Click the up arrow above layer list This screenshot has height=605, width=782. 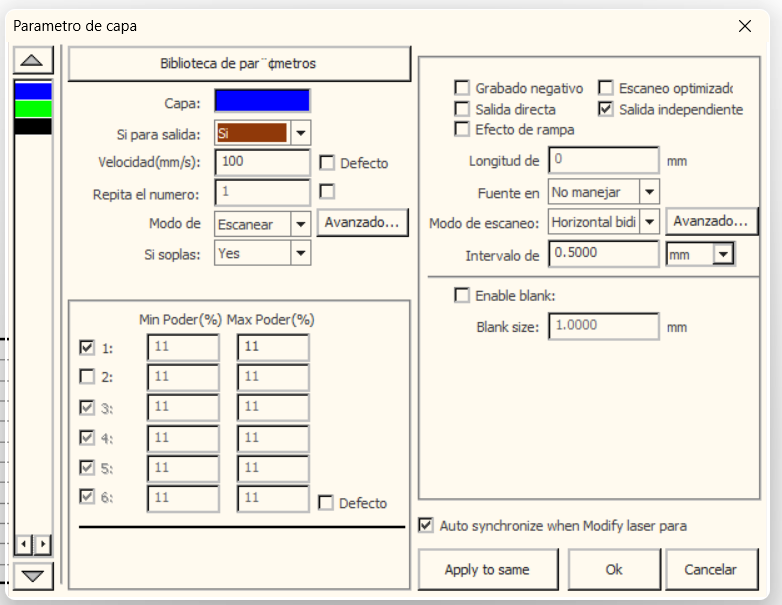pos(33,61)
